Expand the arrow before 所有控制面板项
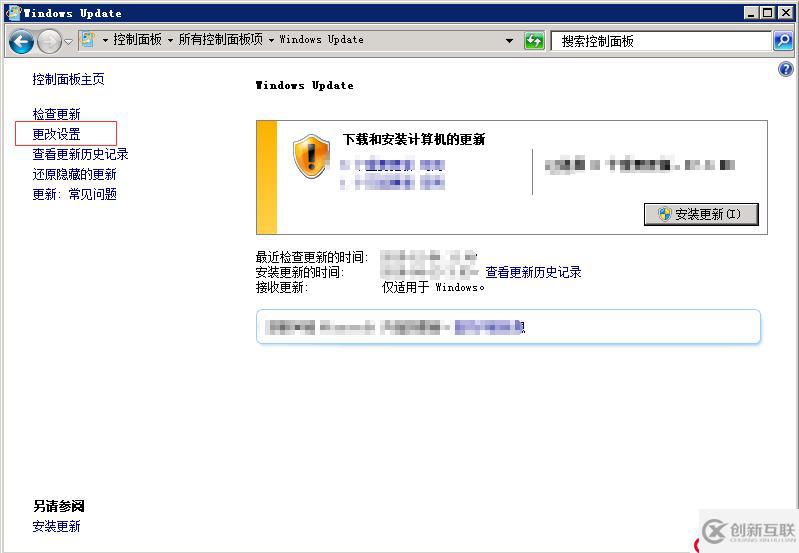The width and height of the screenshot is (799, 553). pyautogui.click(x=170, y=40)
